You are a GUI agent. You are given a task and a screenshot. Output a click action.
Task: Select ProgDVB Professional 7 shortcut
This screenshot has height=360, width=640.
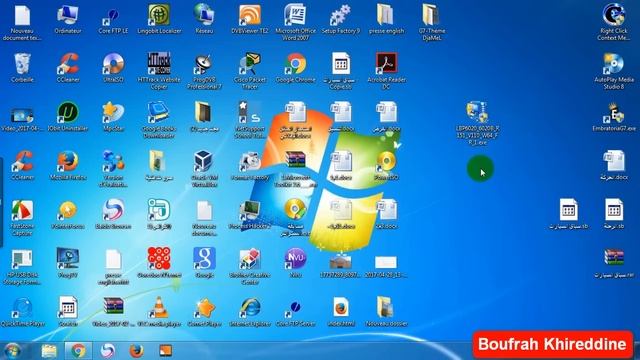click(204, 71)
